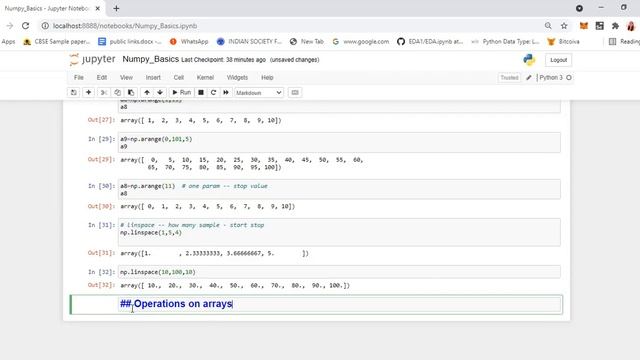Open the INDIAN SOCIETY F... bookmark
Viewport: 640px width, 360px height.
click(x=249, y=42)
